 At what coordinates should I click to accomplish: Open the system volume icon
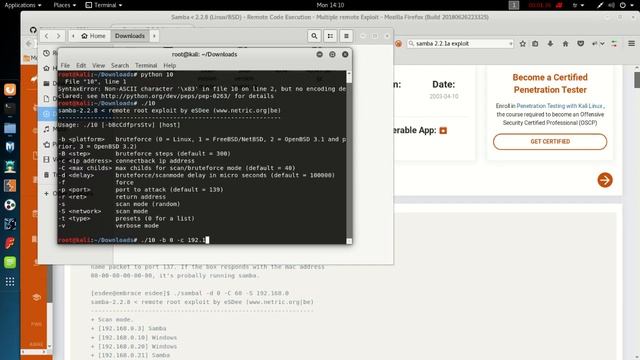(x=611, y=5)
